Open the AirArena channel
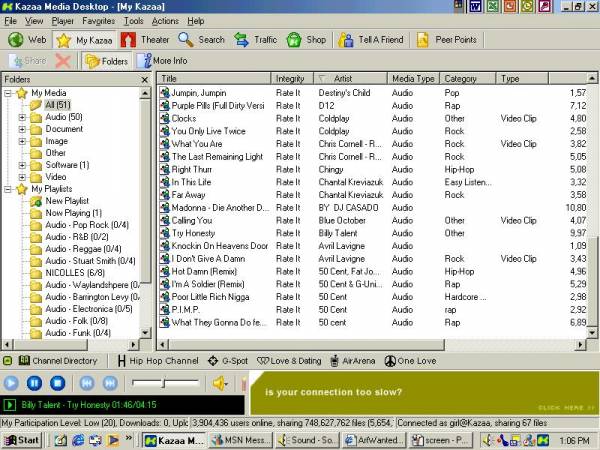600x450 pixels. (x=352, y=361)
